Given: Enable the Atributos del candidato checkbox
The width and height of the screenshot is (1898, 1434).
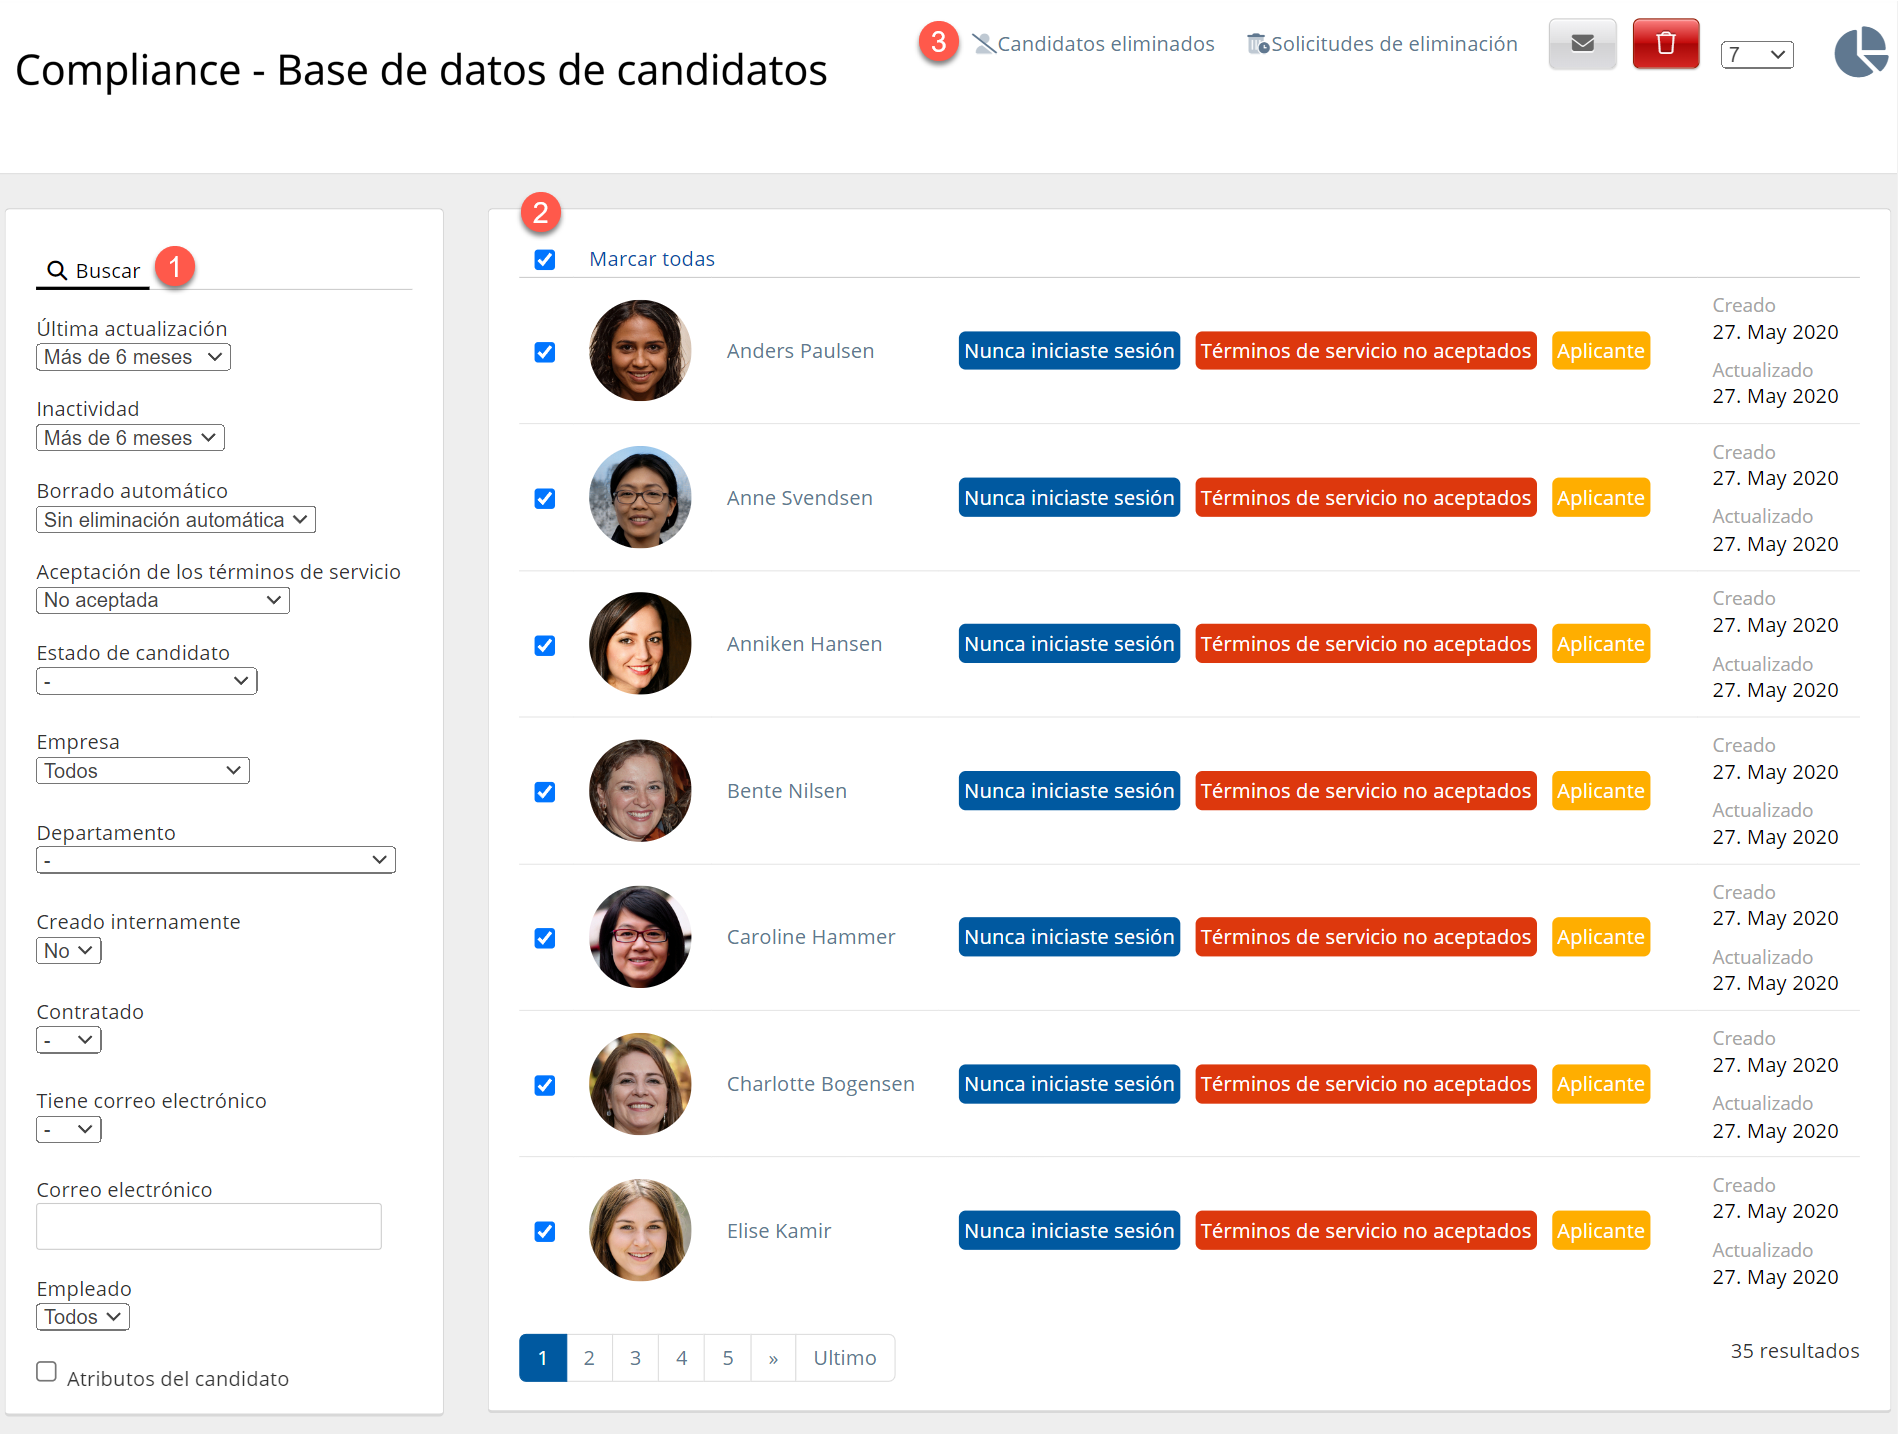Looking at the screenshot, I should (47, 1371).
